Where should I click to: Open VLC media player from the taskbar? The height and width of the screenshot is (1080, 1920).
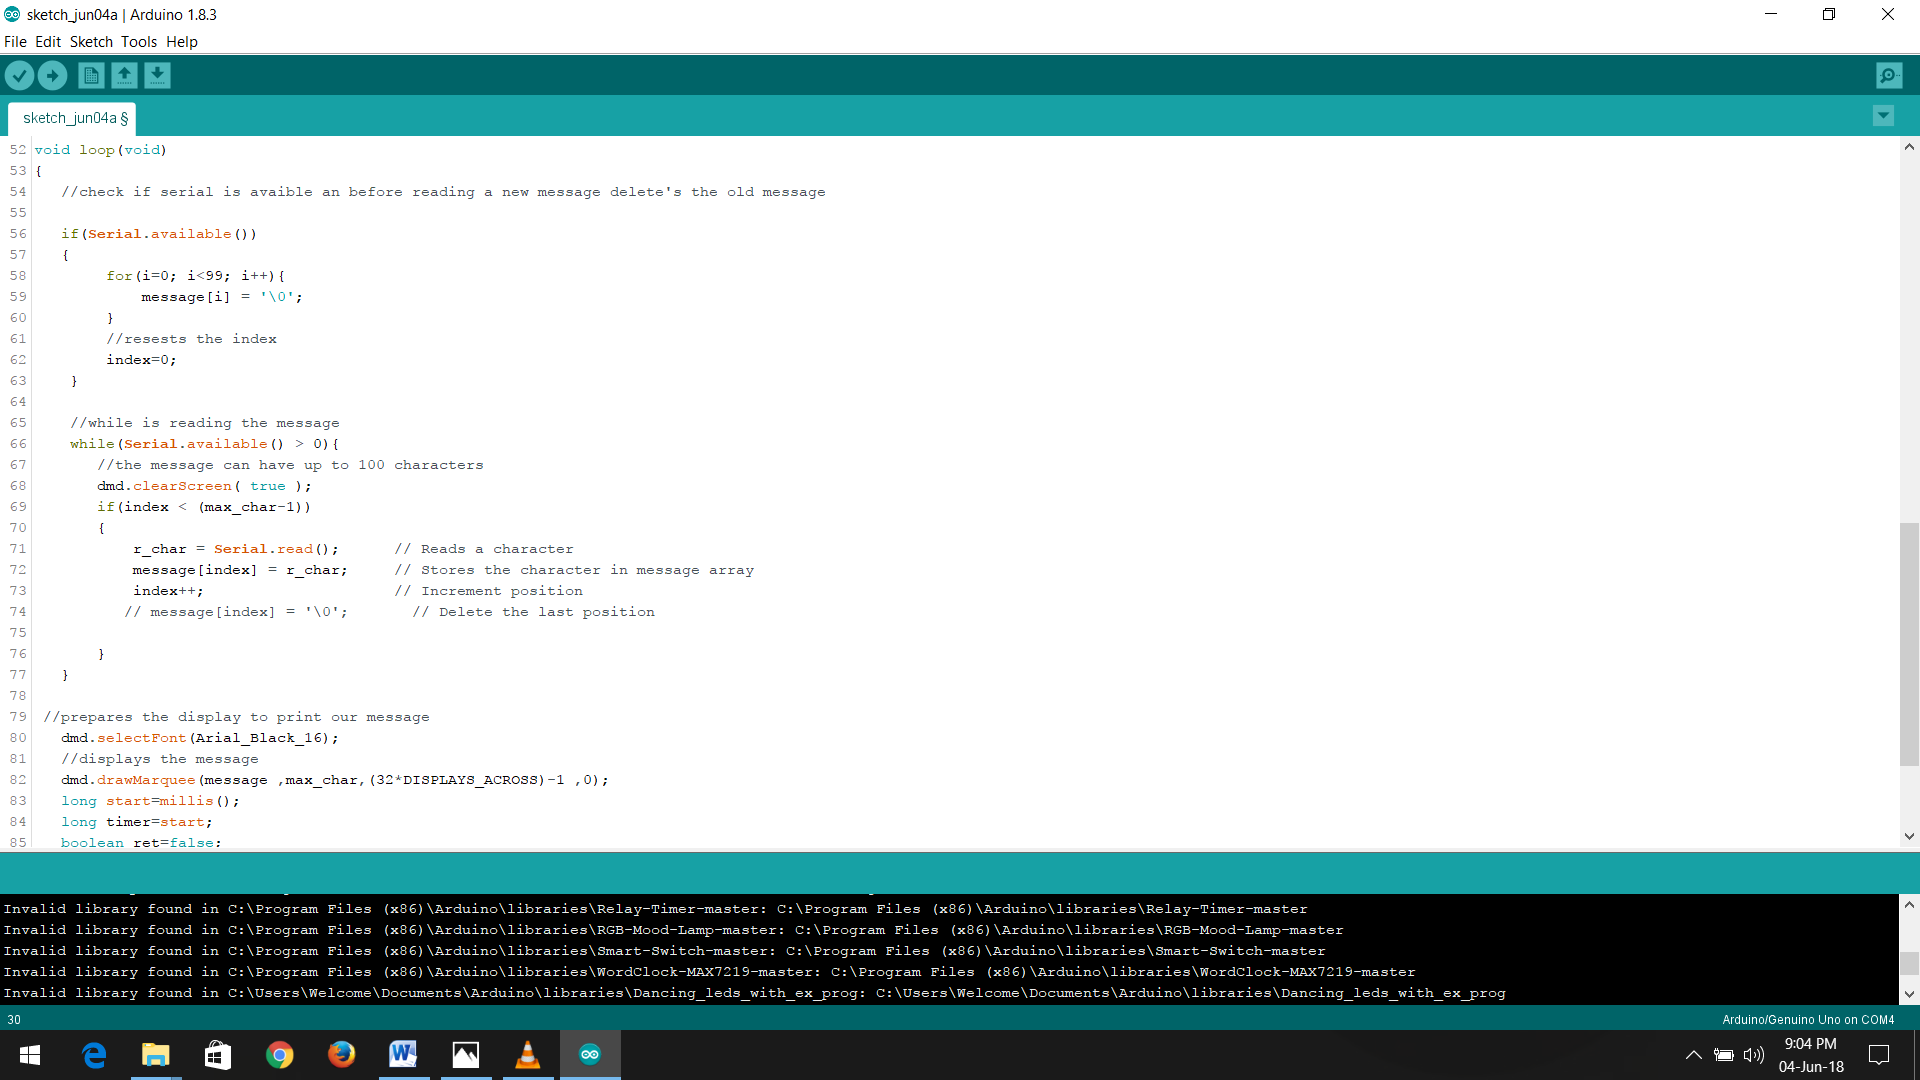point(528,1054)
